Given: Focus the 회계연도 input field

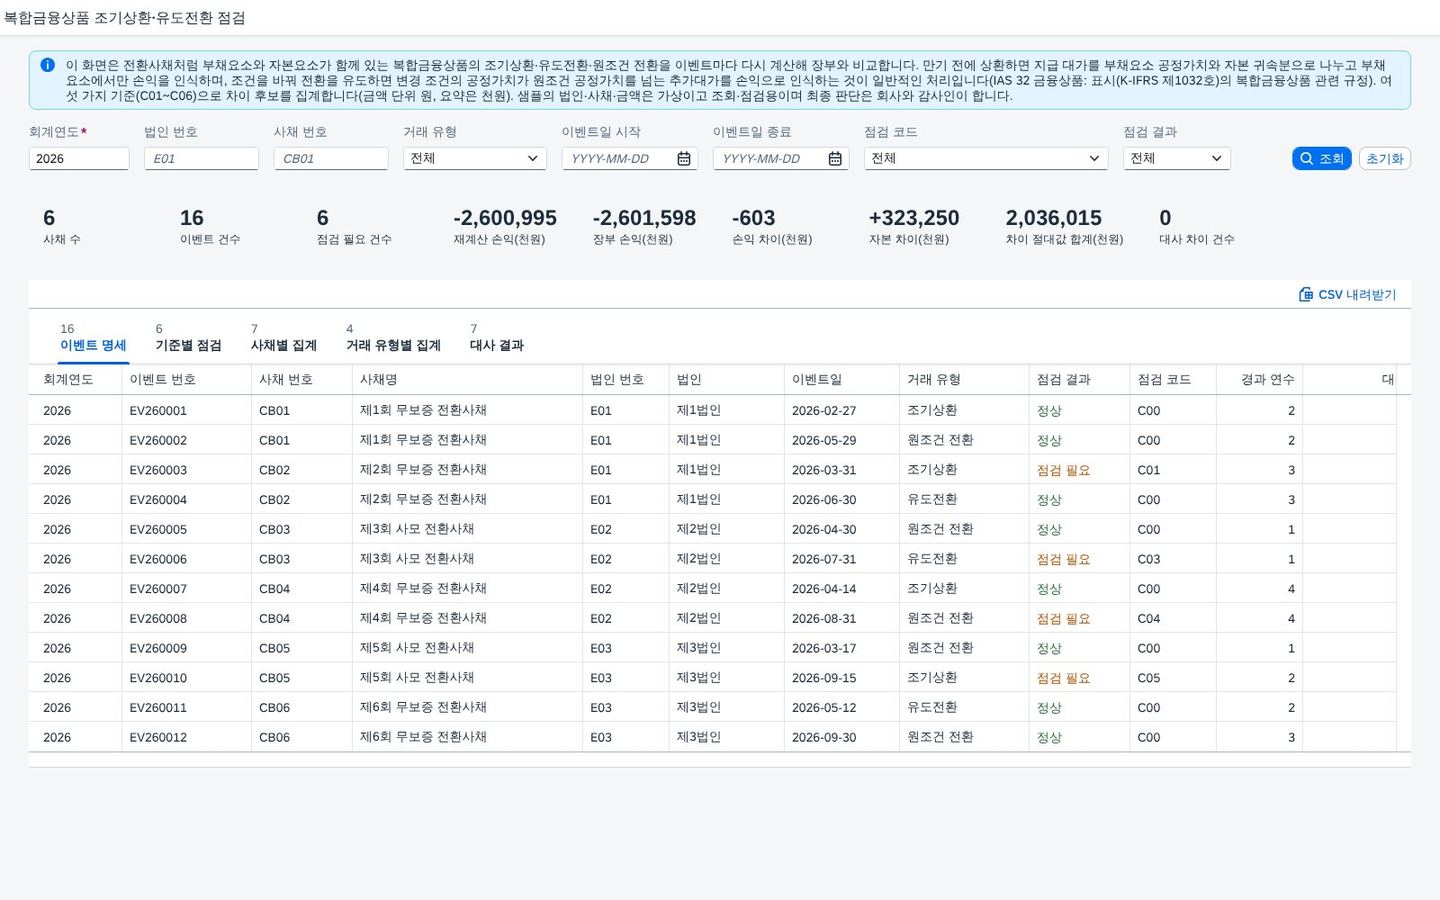Looking at the screenshot, I should 79,159.
